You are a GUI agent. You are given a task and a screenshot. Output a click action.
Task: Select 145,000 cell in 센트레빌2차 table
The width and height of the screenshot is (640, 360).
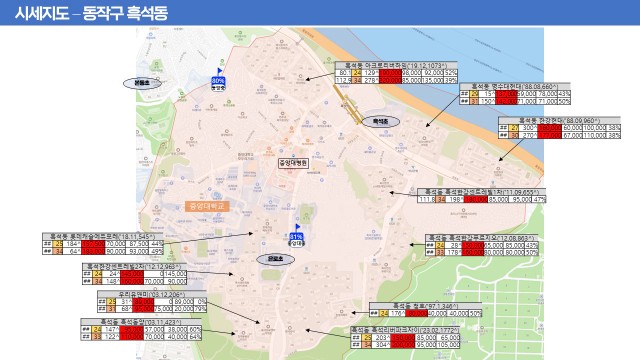click(x=175, y=274)
